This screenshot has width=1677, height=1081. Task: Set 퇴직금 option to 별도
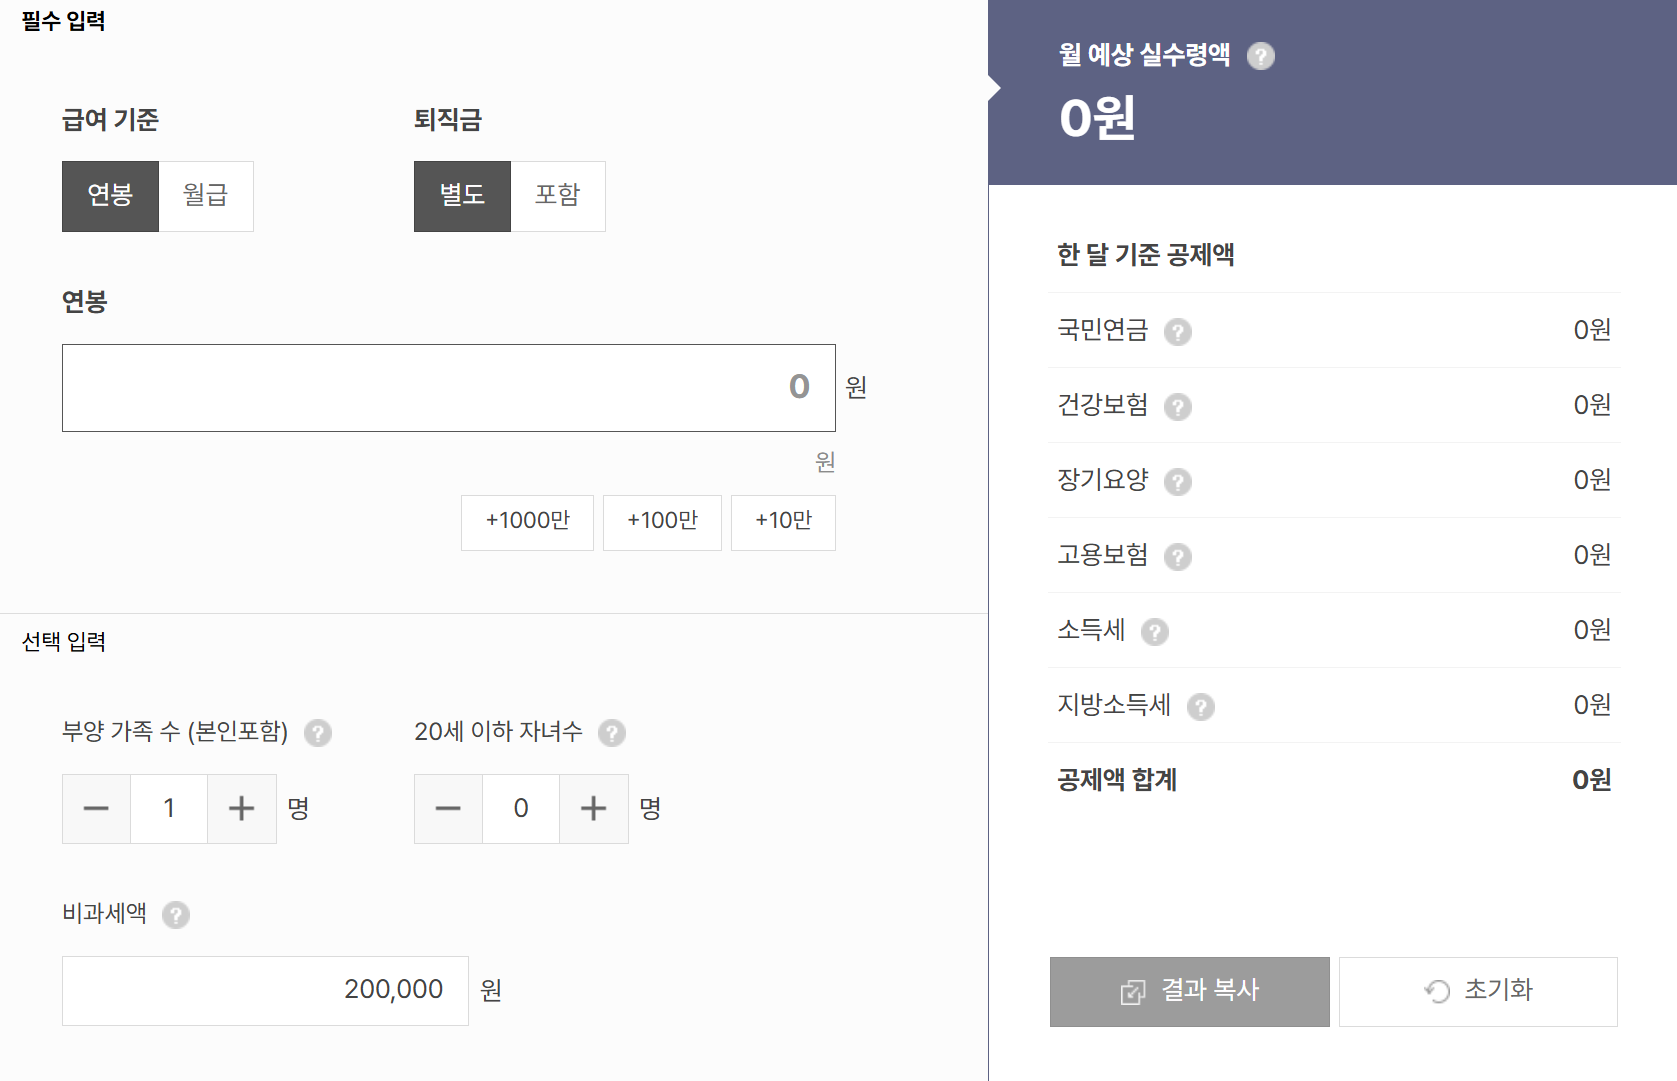(462, 196)
